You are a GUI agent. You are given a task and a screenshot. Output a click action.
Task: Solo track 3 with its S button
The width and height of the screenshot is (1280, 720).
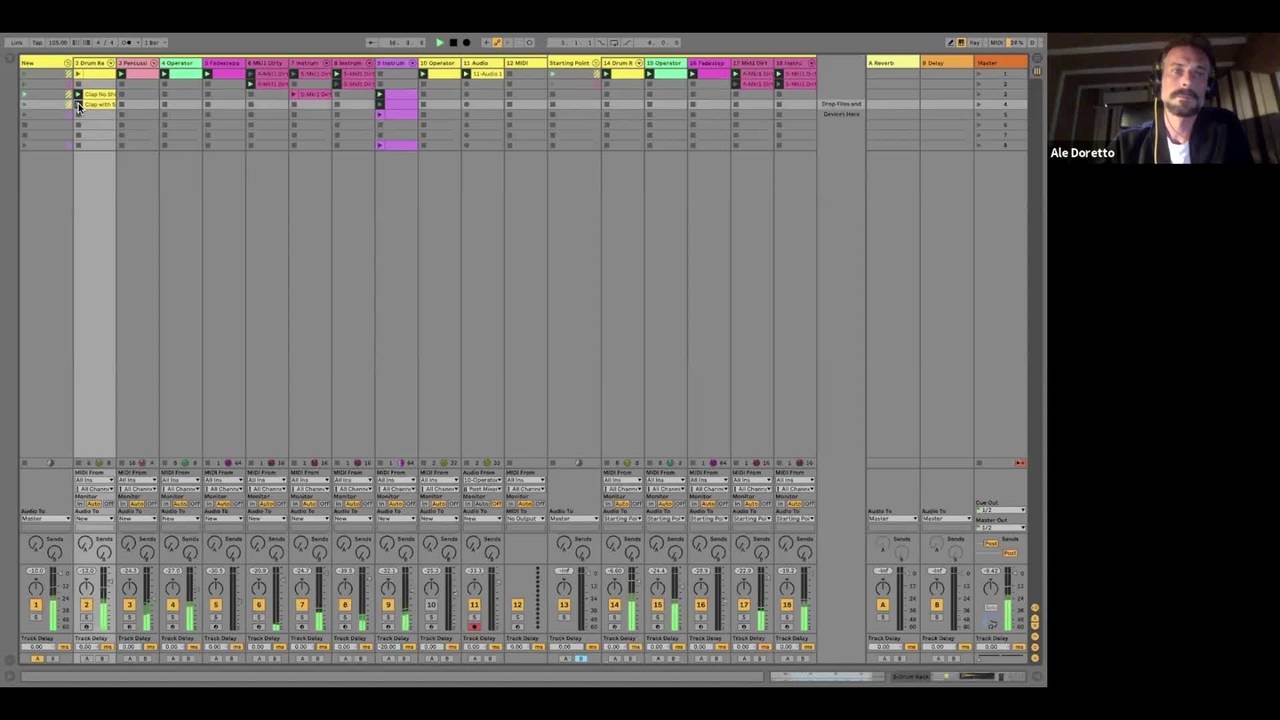pos(129,616)
